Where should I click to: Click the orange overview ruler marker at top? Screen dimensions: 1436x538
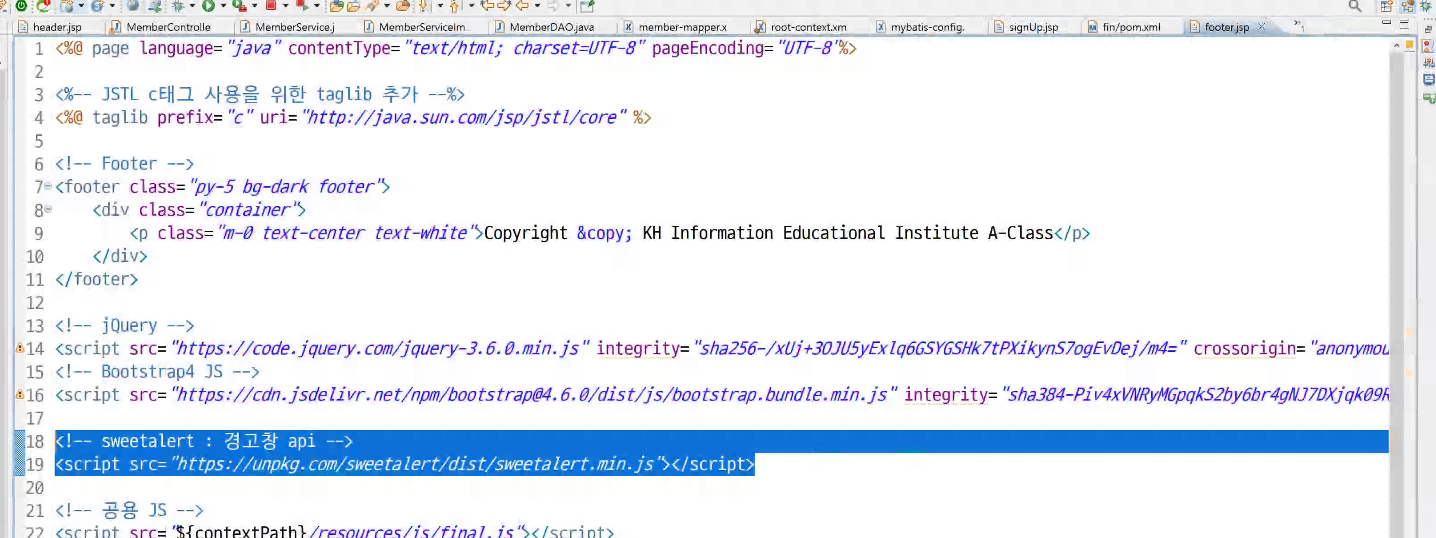[x=1410, y=45]
